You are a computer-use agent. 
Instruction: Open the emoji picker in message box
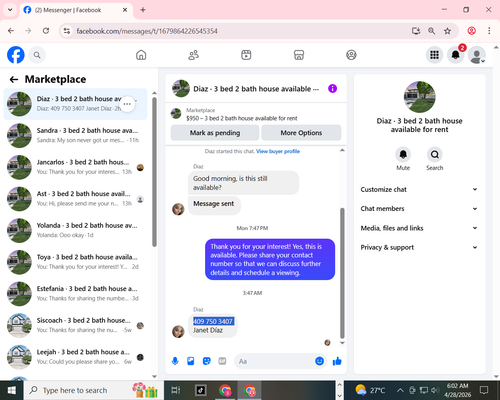click(319, 361)
